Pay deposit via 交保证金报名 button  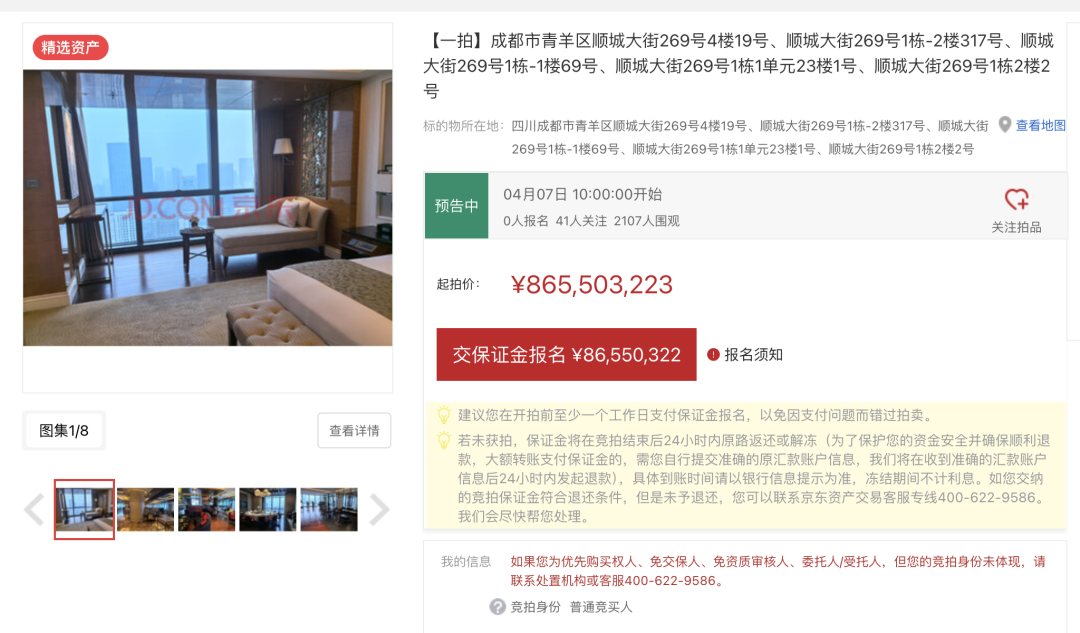(566, 355)
